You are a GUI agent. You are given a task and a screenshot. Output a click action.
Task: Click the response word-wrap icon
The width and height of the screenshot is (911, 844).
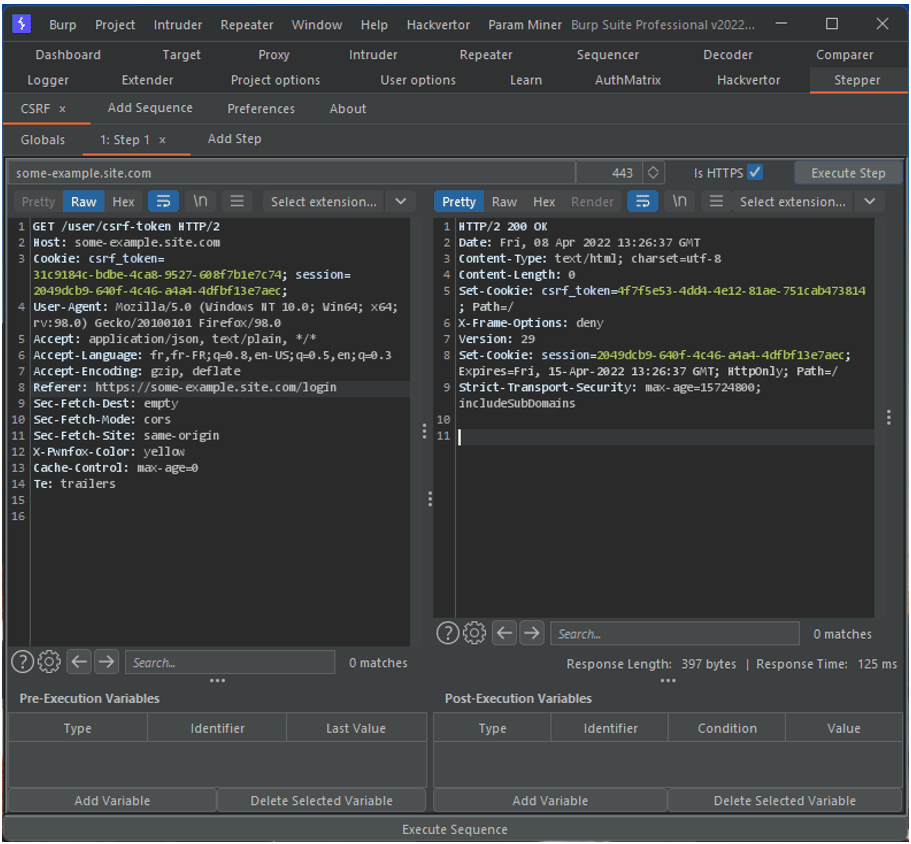pyautogui.click(x=643, y=201)
